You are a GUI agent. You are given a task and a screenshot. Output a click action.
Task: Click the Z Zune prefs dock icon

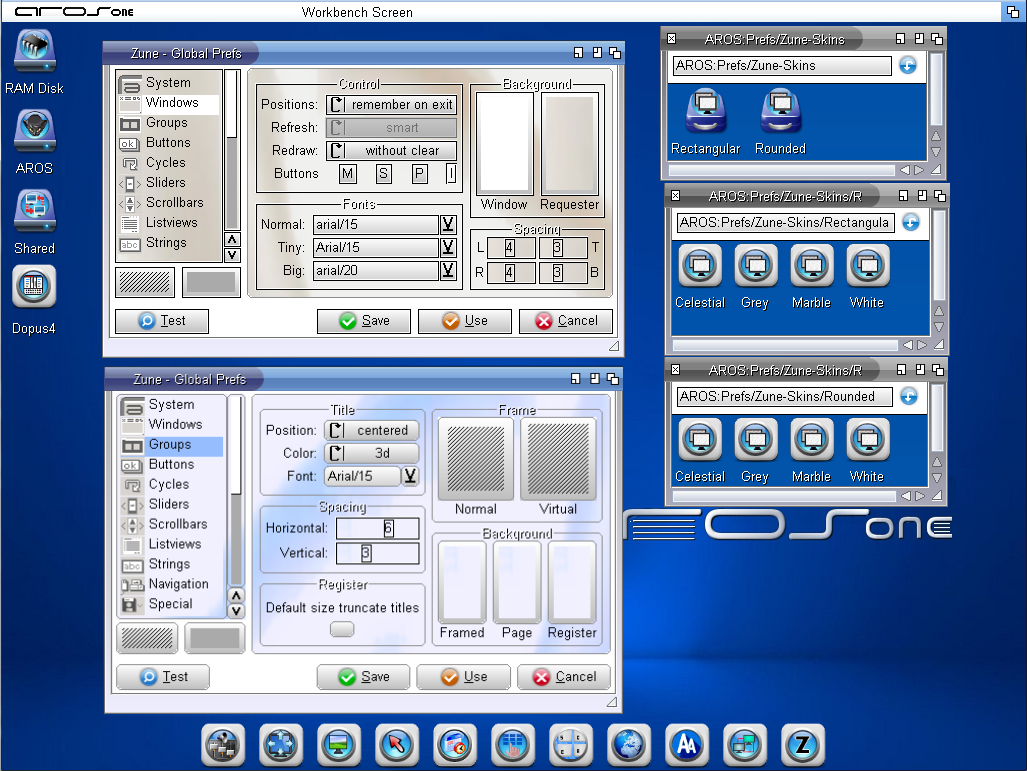tap(802, 745)
